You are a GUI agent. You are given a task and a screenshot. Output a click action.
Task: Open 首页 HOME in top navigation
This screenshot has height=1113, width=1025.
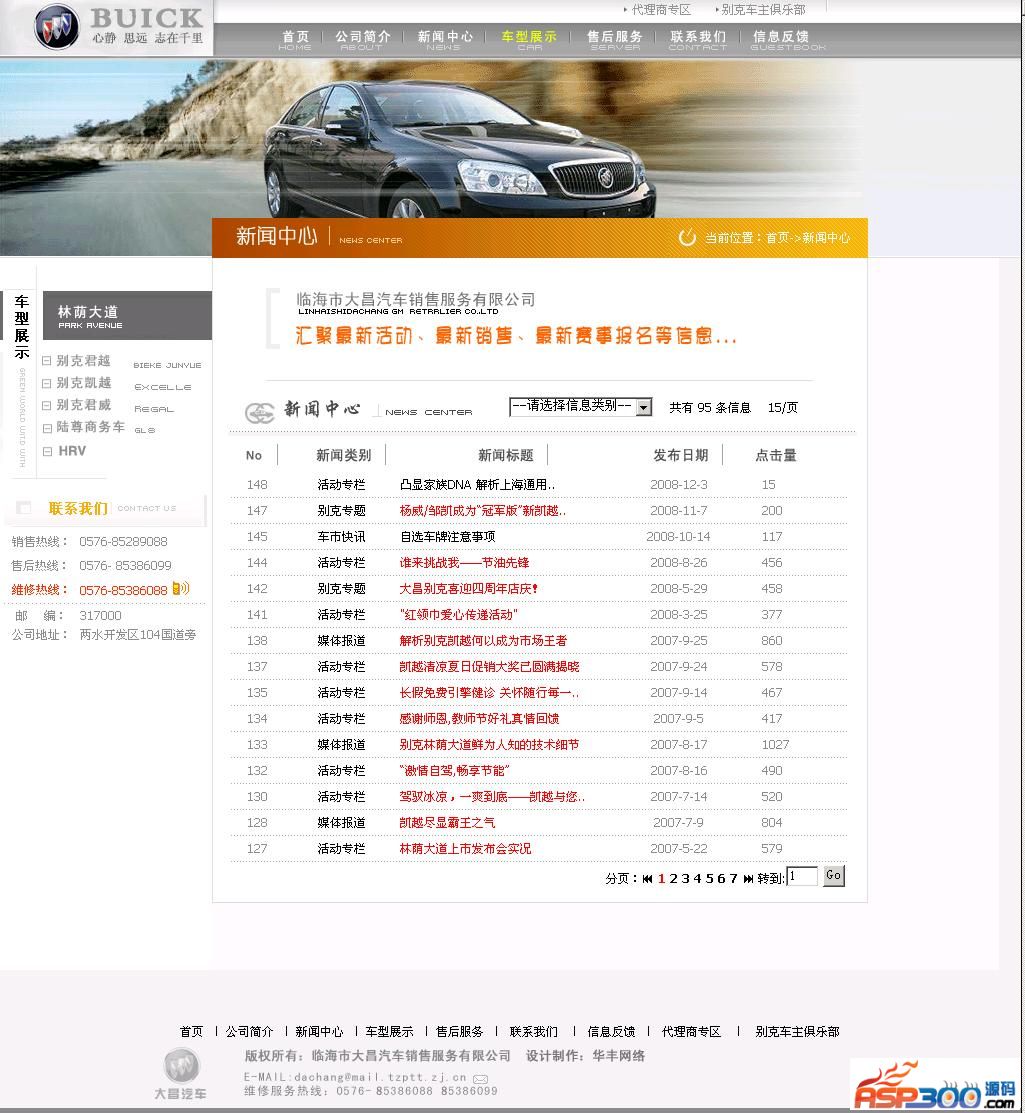click(295, 40)
